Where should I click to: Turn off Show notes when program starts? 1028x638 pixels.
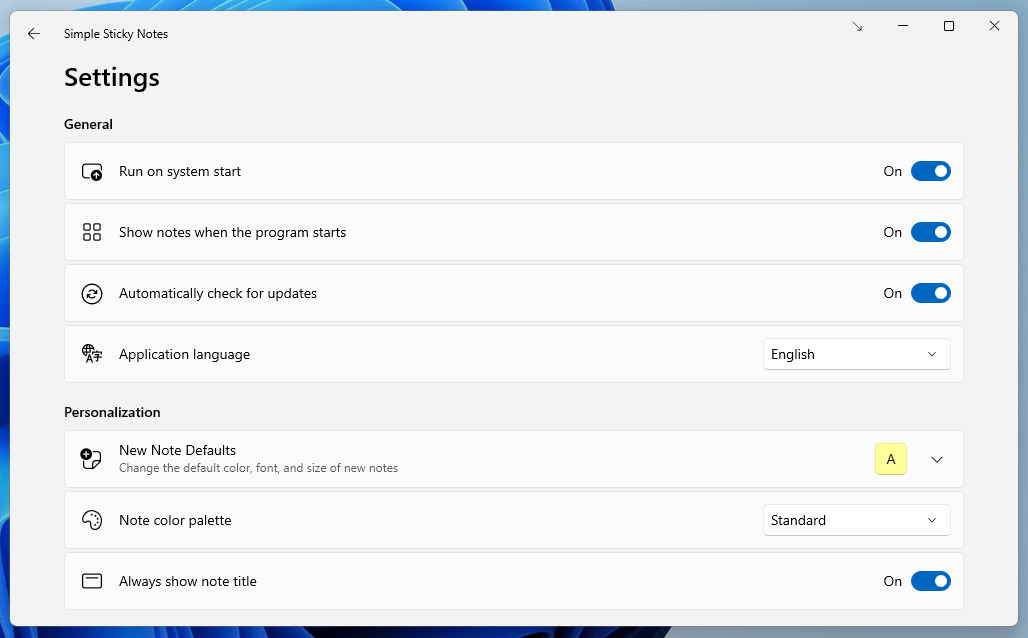pyautogui.click(x=930, y=233)
